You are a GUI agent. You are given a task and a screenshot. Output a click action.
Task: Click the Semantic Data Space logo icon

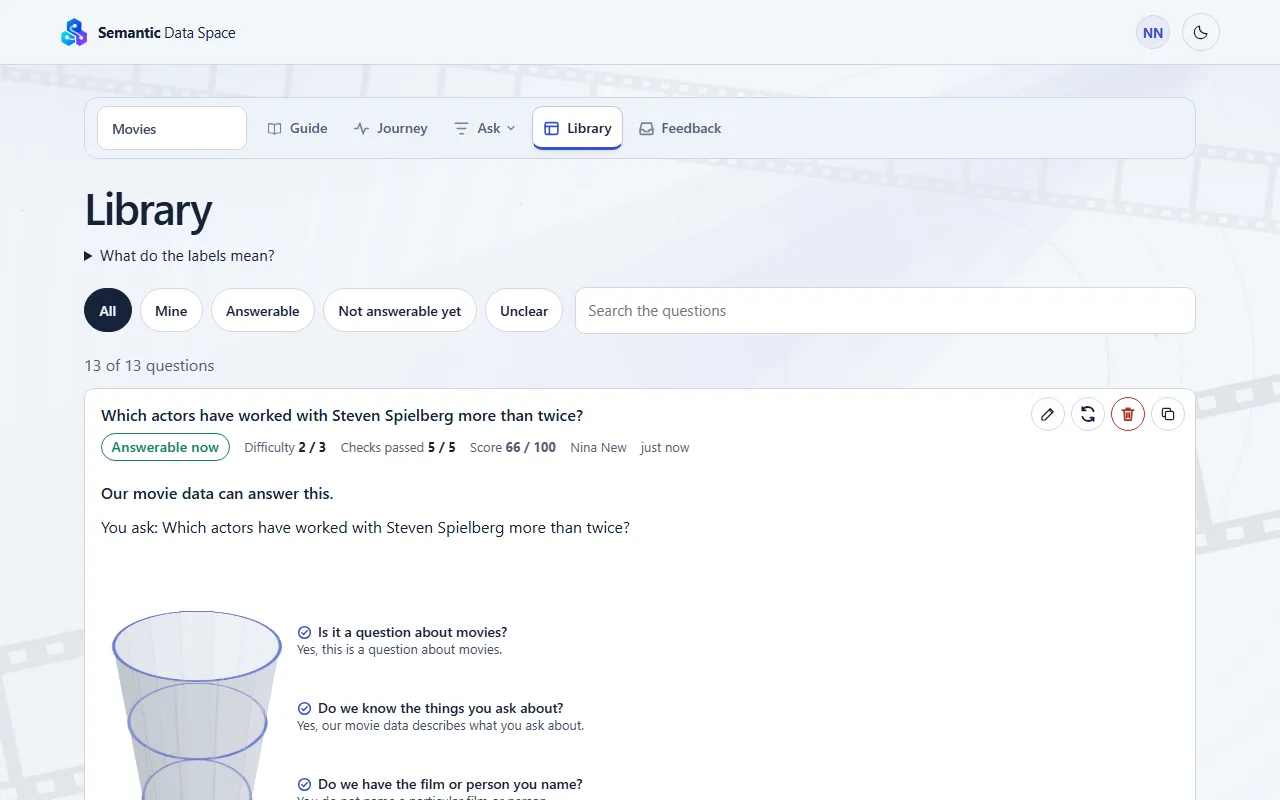click(74, 33)
